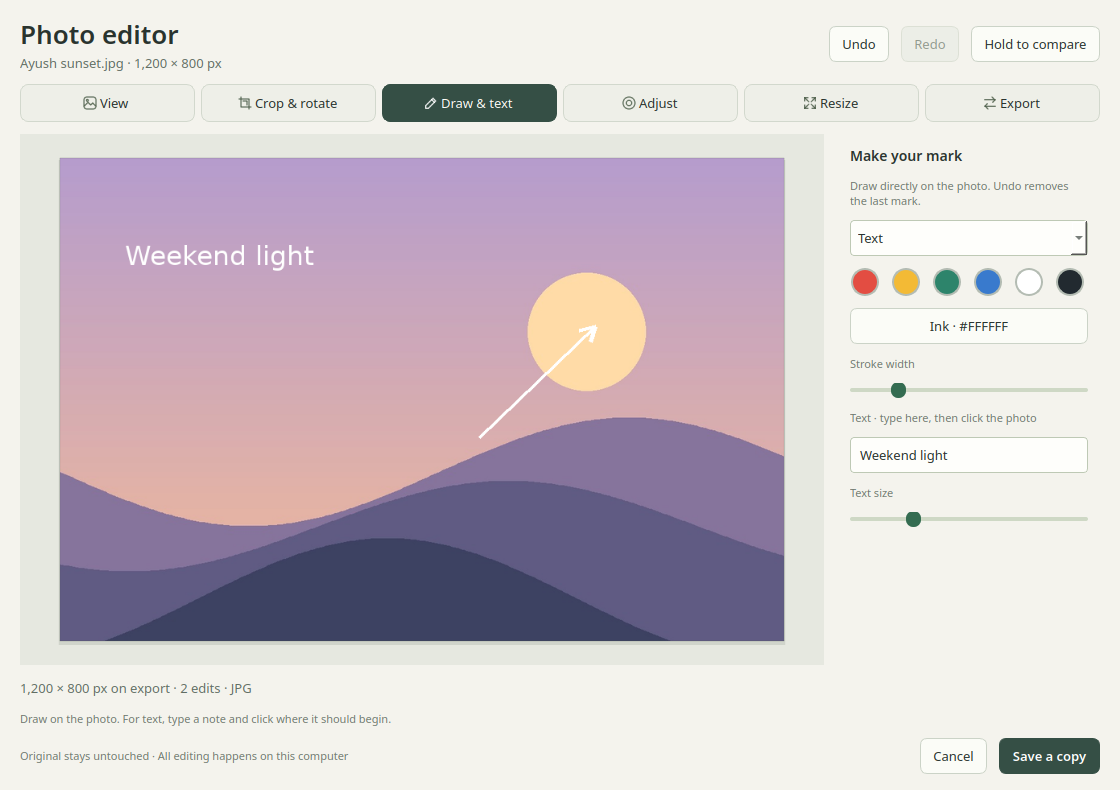
Task: Click the export size status text
Action: point(136,689)
